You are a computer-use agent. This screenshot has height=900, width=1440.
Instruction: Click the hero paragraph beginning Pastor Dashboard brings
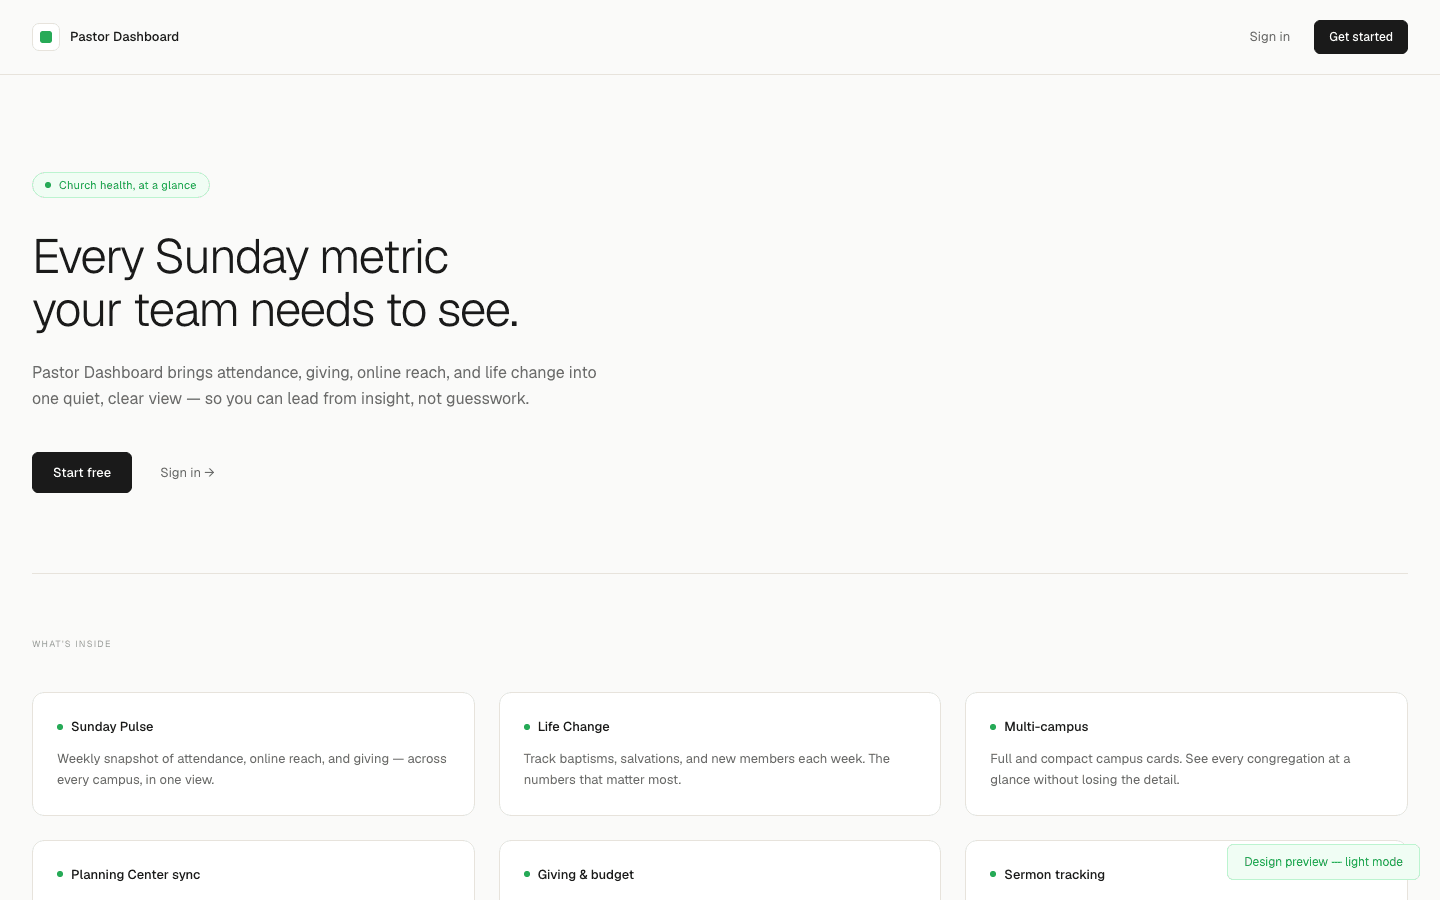click(x=314, y=385)
